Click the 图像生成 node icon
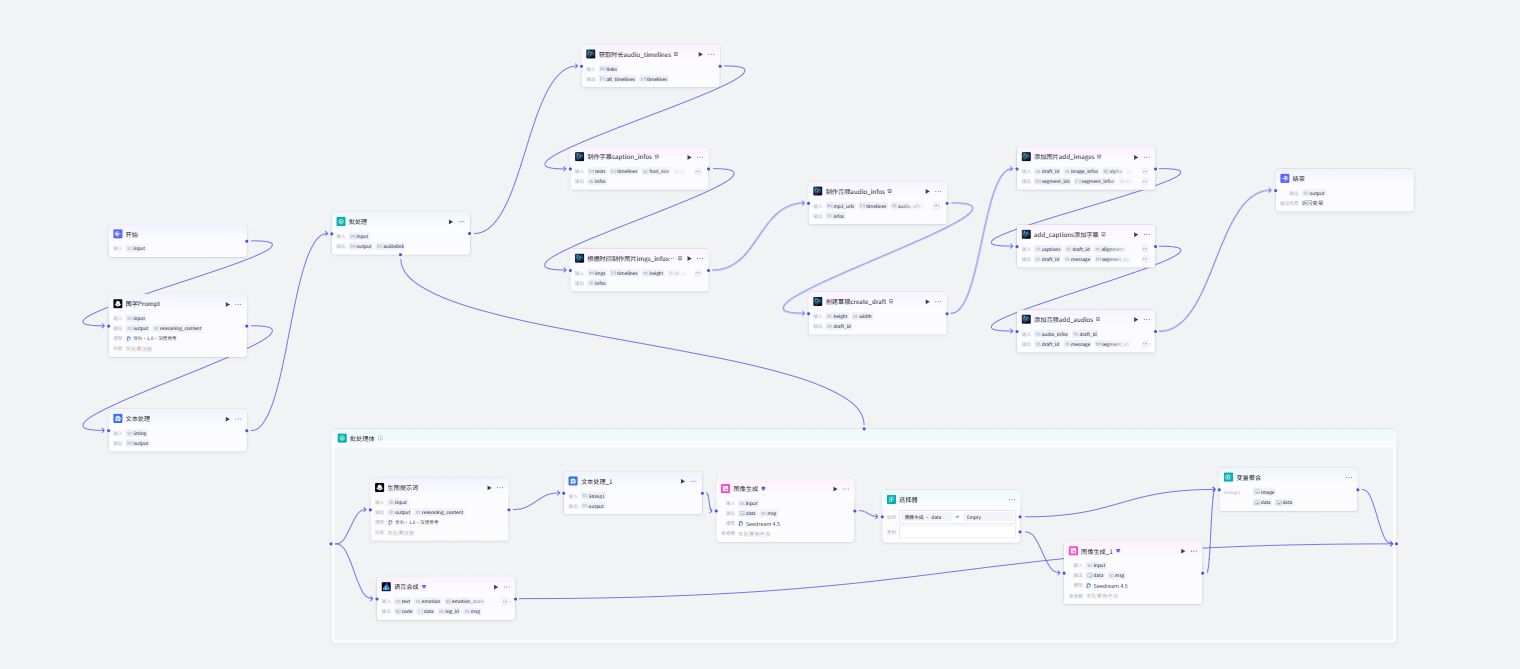The image size is (1520, 669). [726, 489]
